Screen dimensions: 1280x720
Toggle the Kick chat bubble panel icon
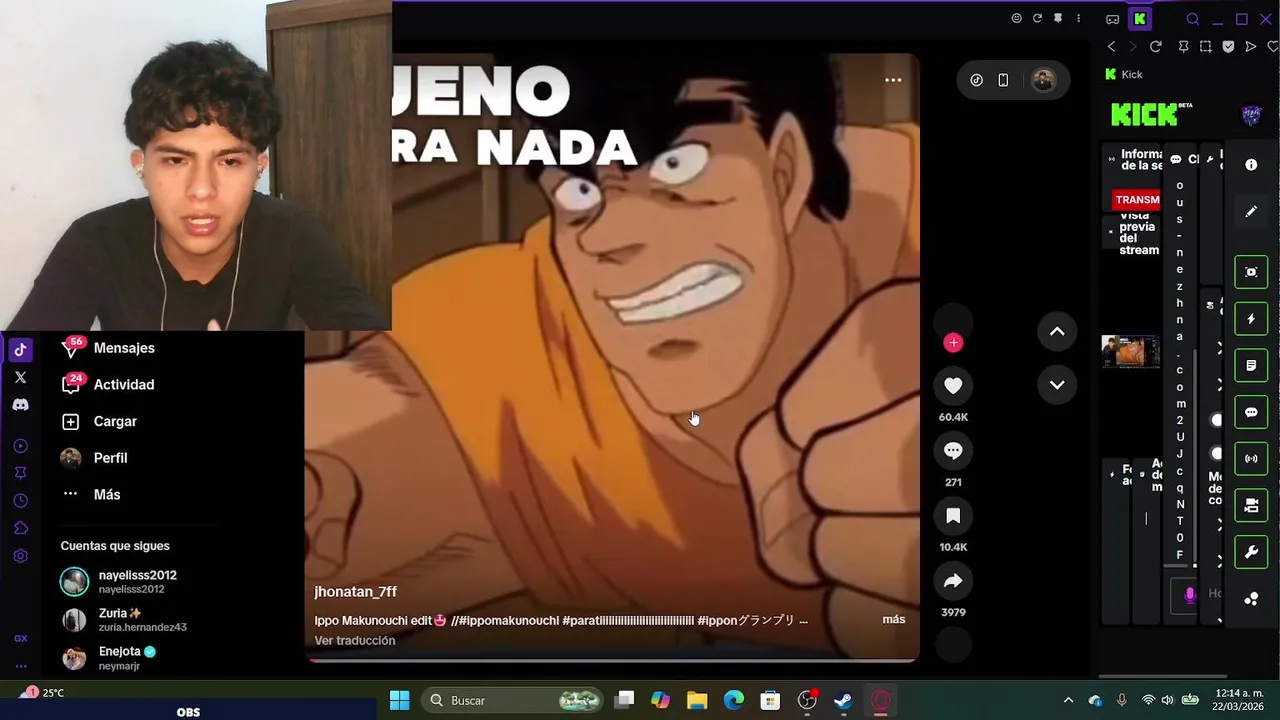pos(1251,412)
